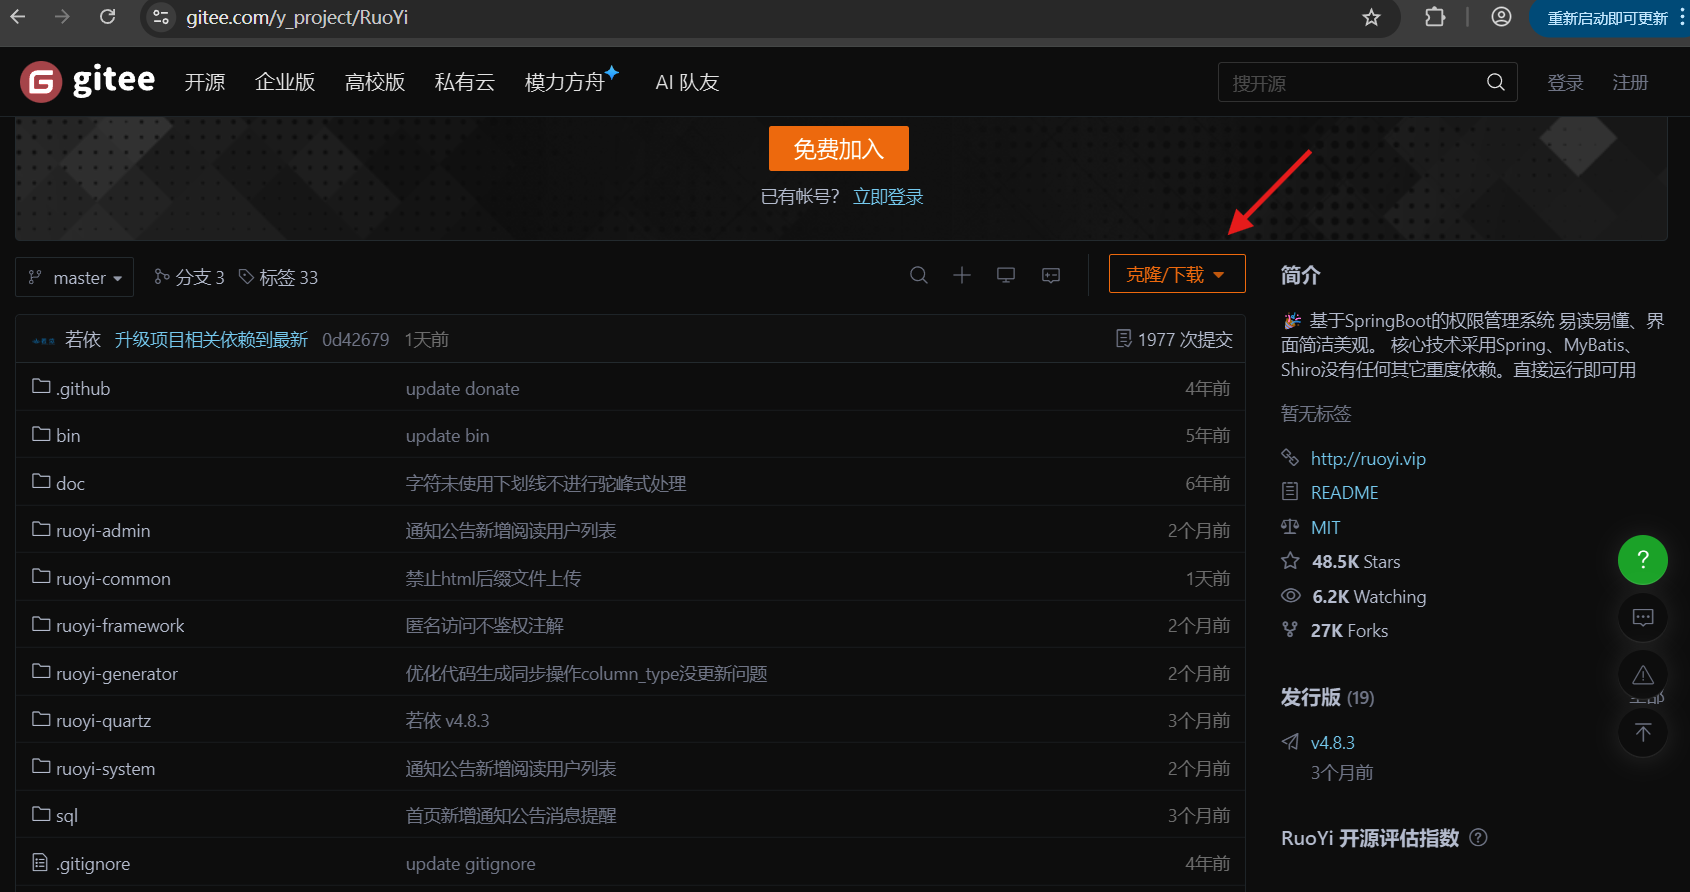Open the v4.8.3 release link
The image size is (1690, 892).
point(1333,743)
